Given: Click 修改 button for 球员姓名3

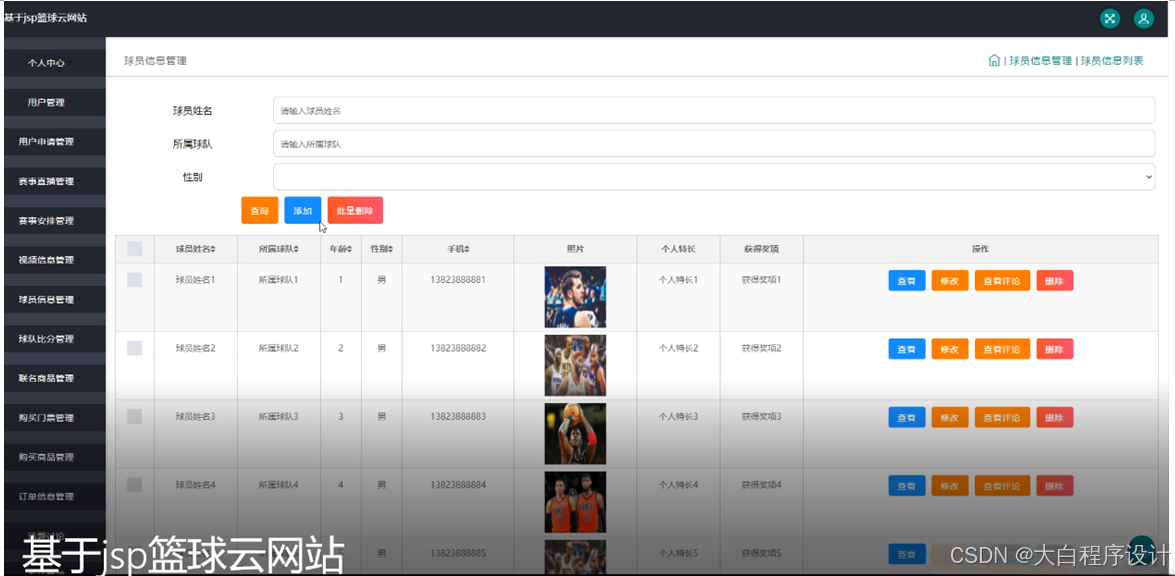Looking at the screenshot, I should pos(949,417).
